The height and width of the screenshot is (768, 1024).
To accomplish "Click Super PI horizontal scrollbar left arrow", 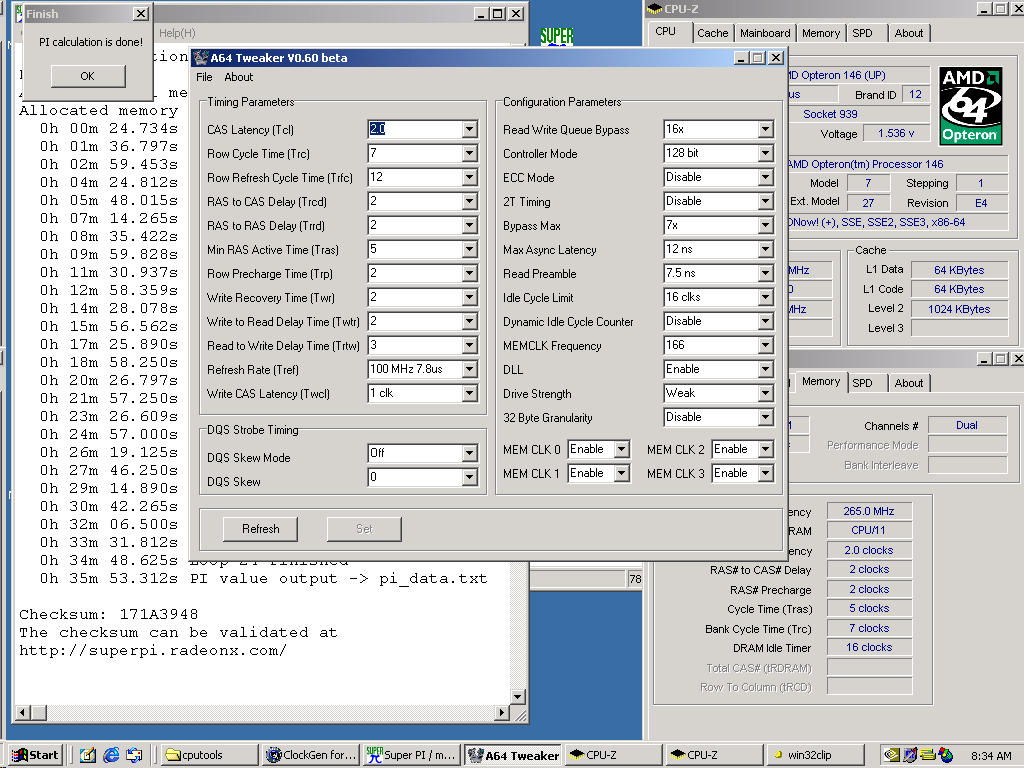I will (22, 712).
